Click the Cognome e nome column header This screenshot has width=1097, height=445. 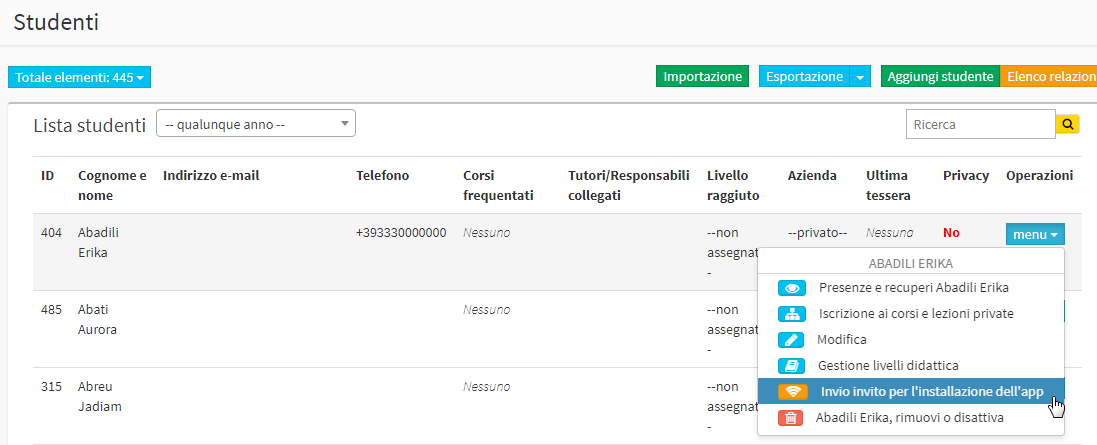coord(112,185)
